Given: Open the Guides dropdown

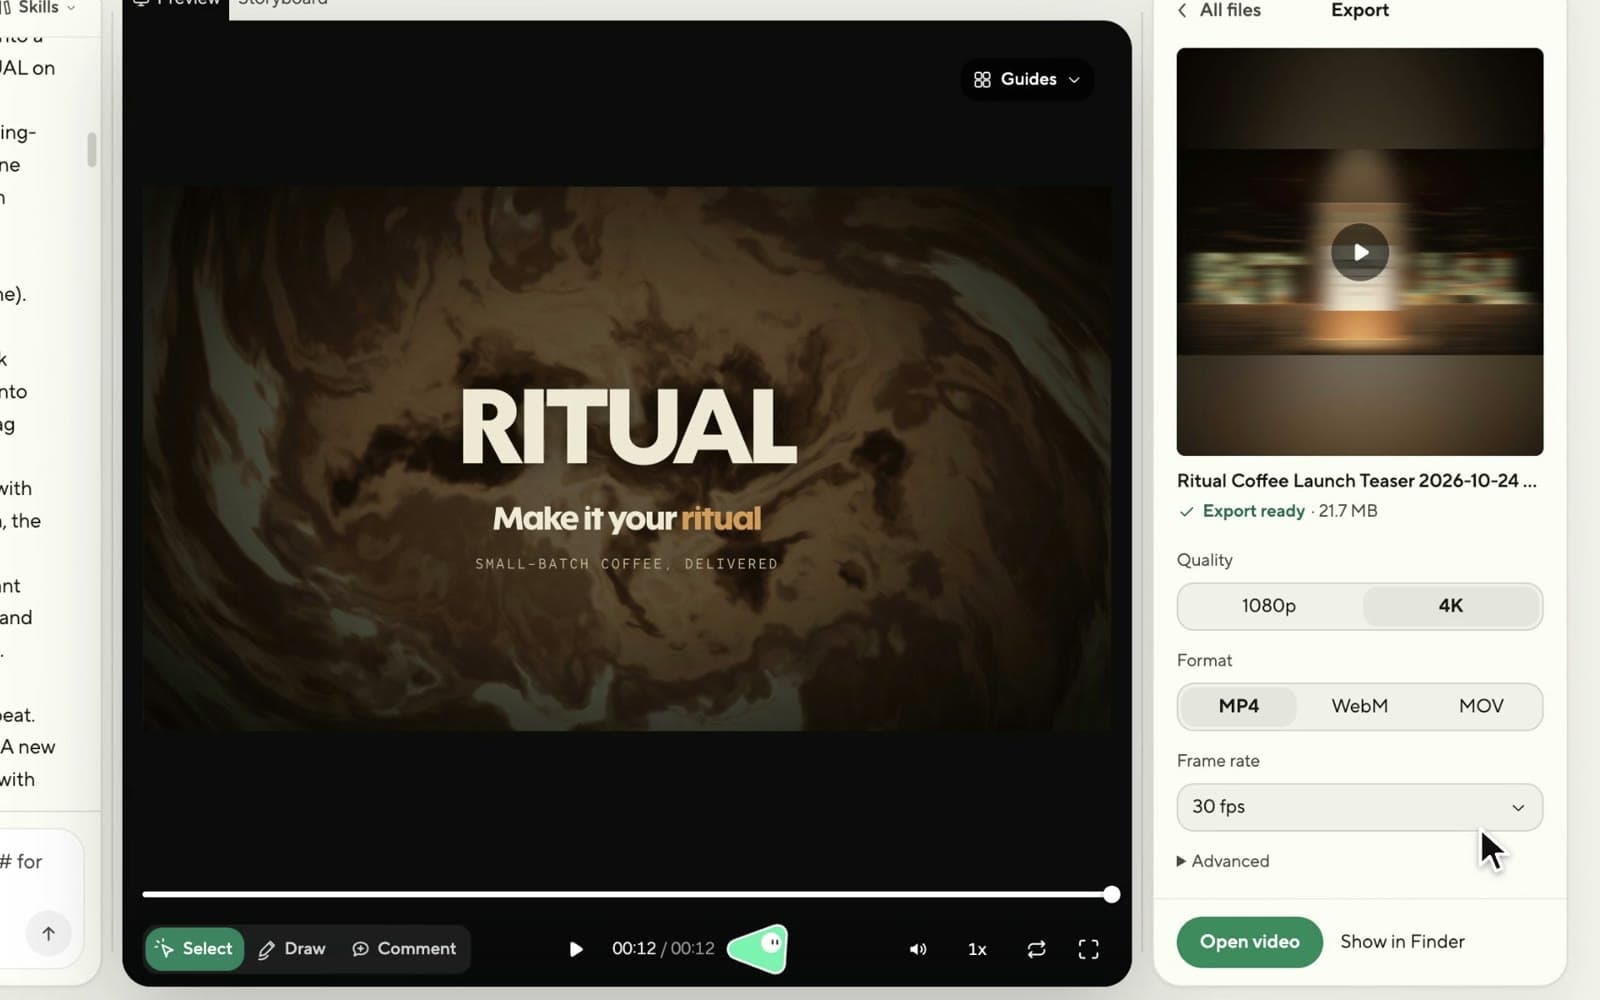Looking at the screenshot, I should (1027, 79).
